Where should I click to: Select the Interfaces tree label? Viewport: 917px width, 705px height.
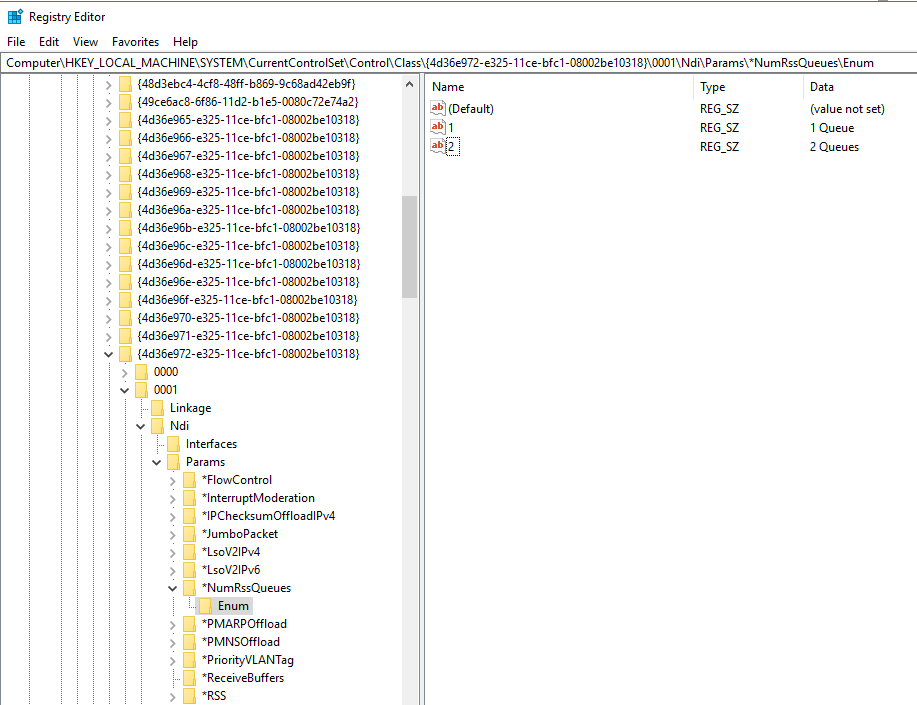(x=211, y=444)
